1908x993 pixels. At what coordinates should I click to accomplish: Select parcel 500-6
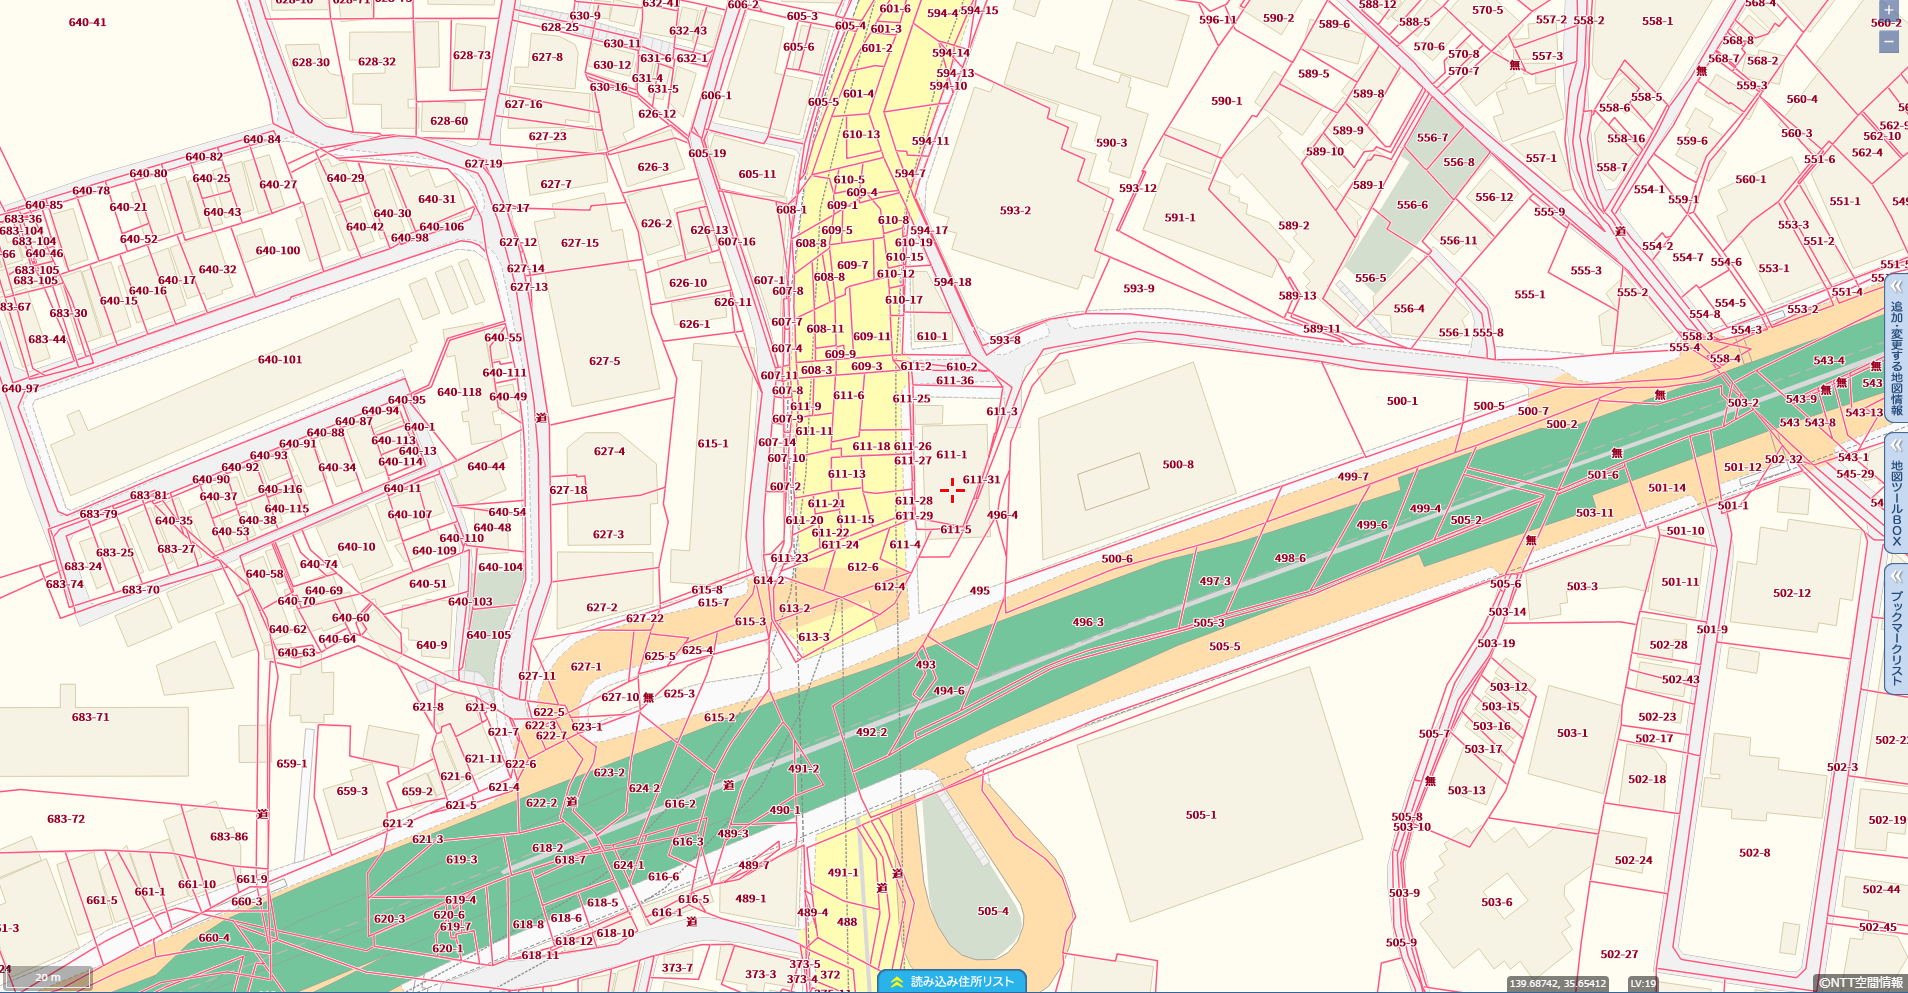click(1117, 559)
